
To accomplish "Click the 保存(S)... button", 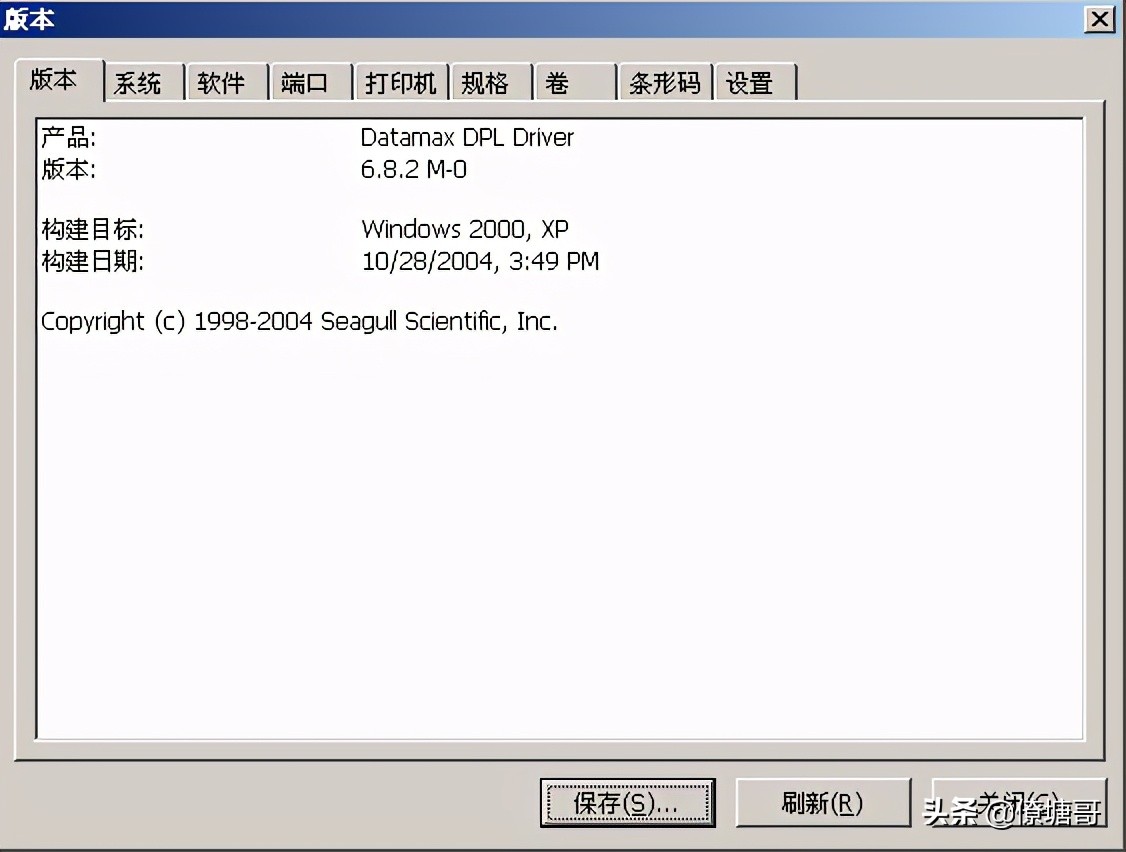I will (x=627, y=803).
